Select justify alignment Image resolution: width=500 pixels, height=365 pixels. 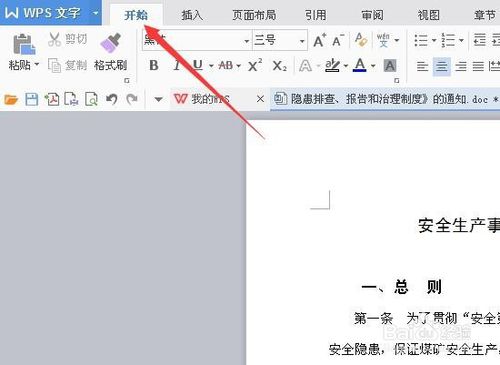(478, 66)
